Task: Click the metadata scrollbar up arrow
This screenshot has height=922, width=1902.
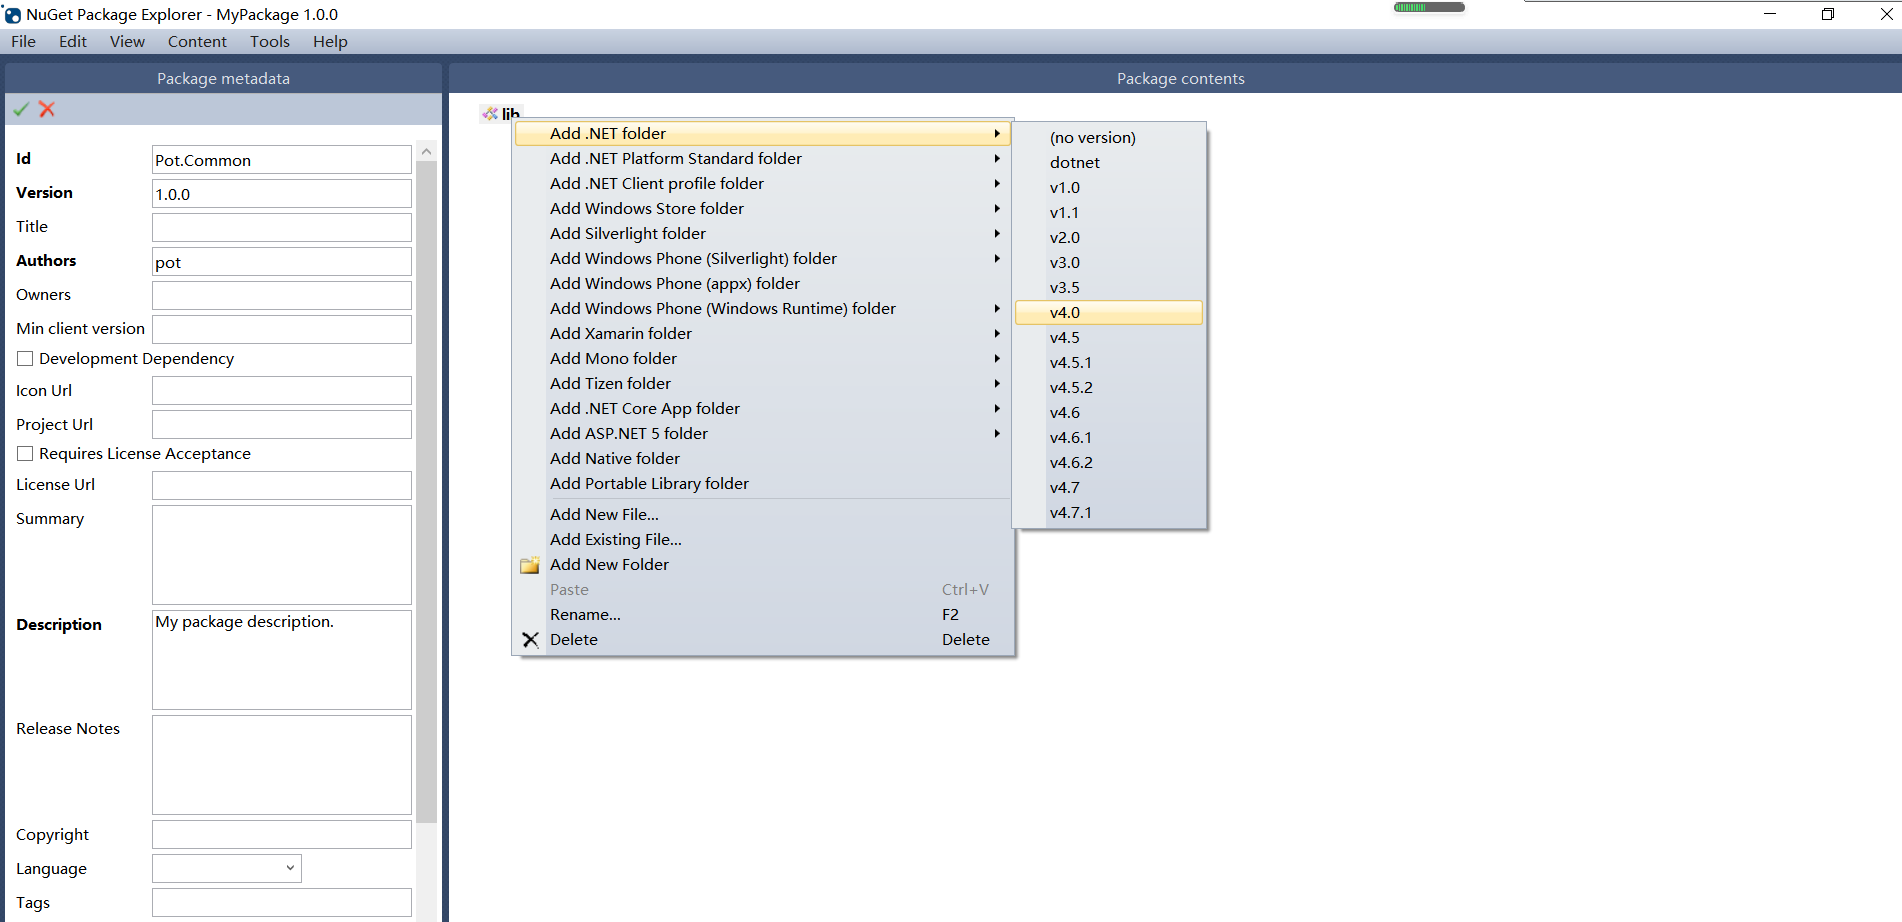Action: tap(427, 152)
